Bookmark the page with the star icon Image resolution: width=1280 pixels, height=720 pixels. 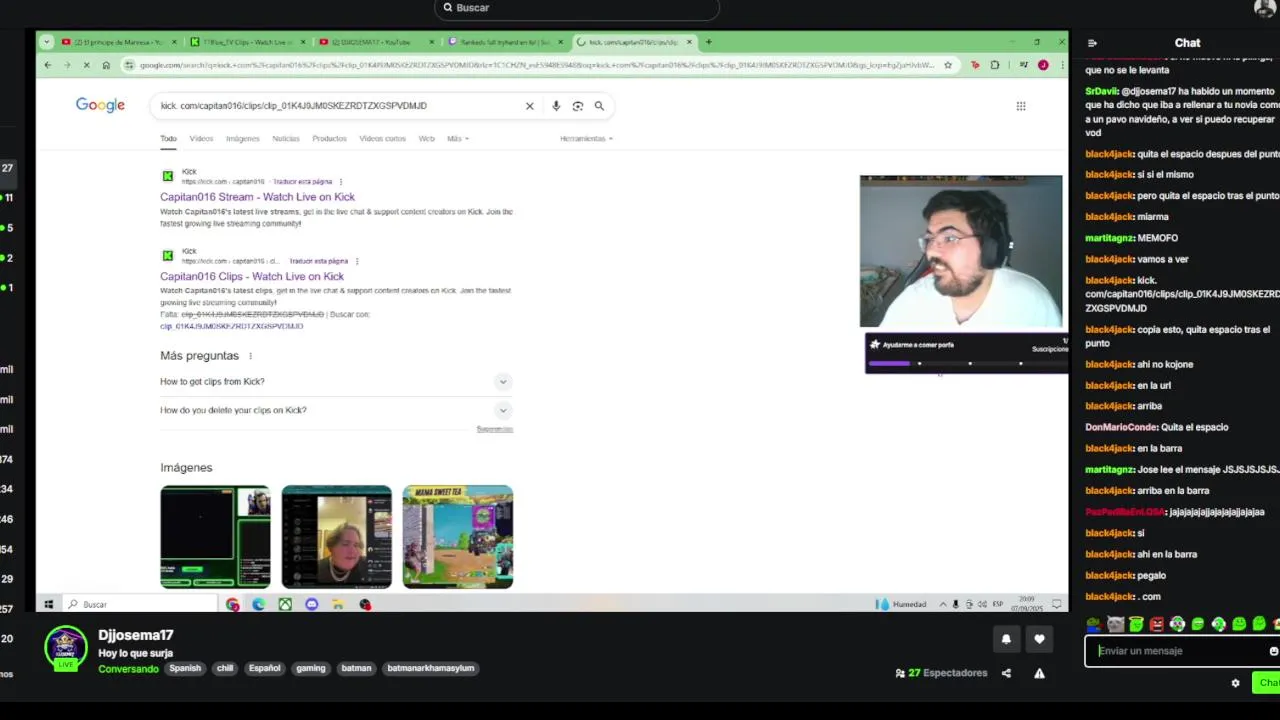pos(948,65)
